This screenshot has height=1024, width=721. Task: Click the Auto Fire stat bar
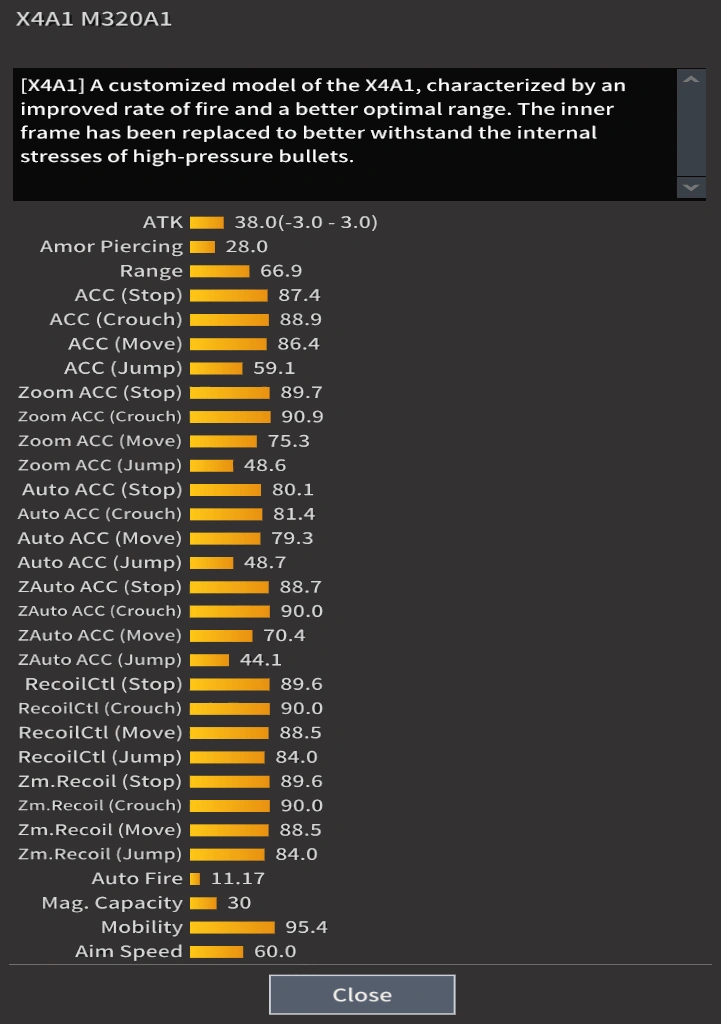point(195,879)
